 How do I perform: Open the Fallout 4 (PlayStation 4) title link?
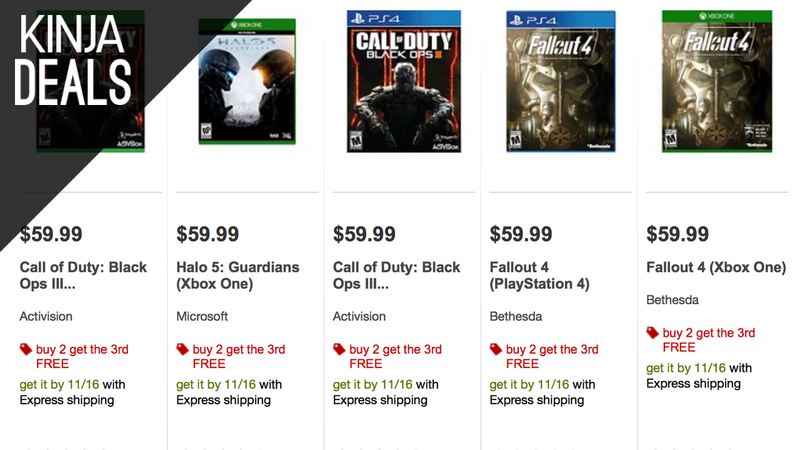[x=539, y=276]
